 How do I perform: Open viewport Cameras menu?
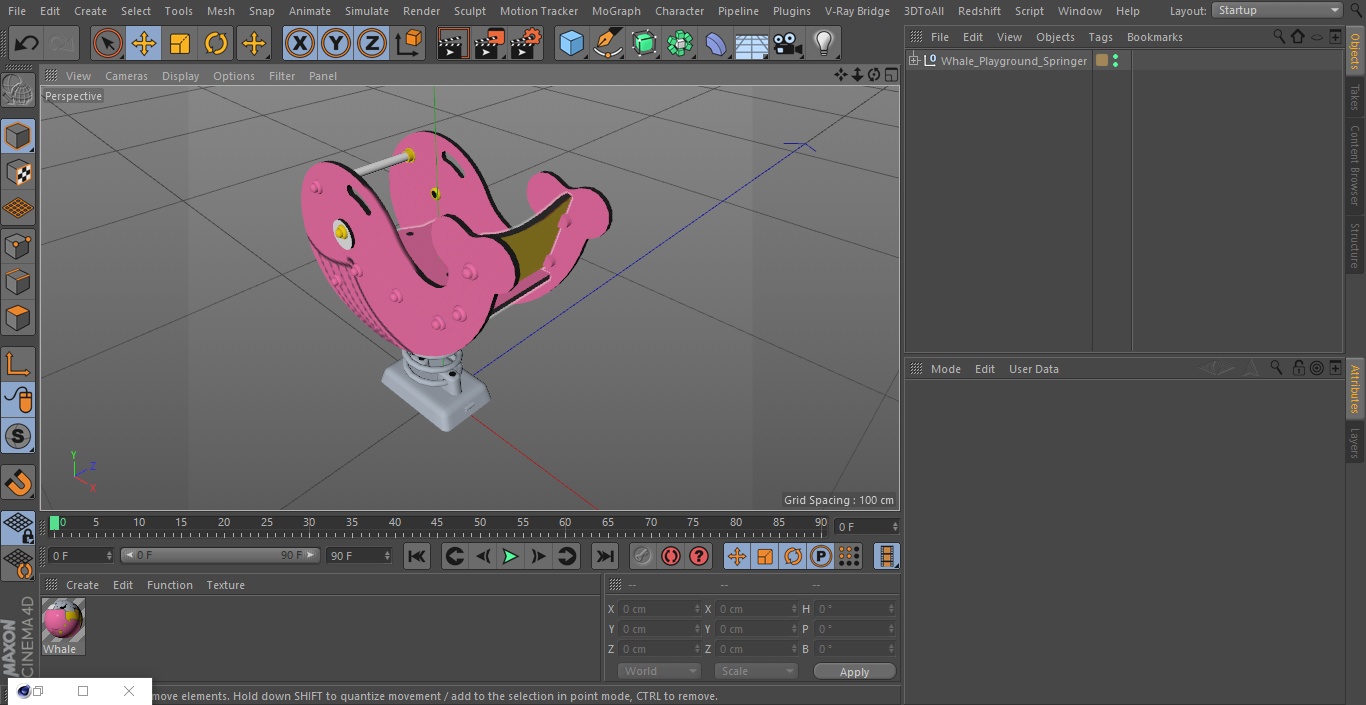tap(126, 76)
